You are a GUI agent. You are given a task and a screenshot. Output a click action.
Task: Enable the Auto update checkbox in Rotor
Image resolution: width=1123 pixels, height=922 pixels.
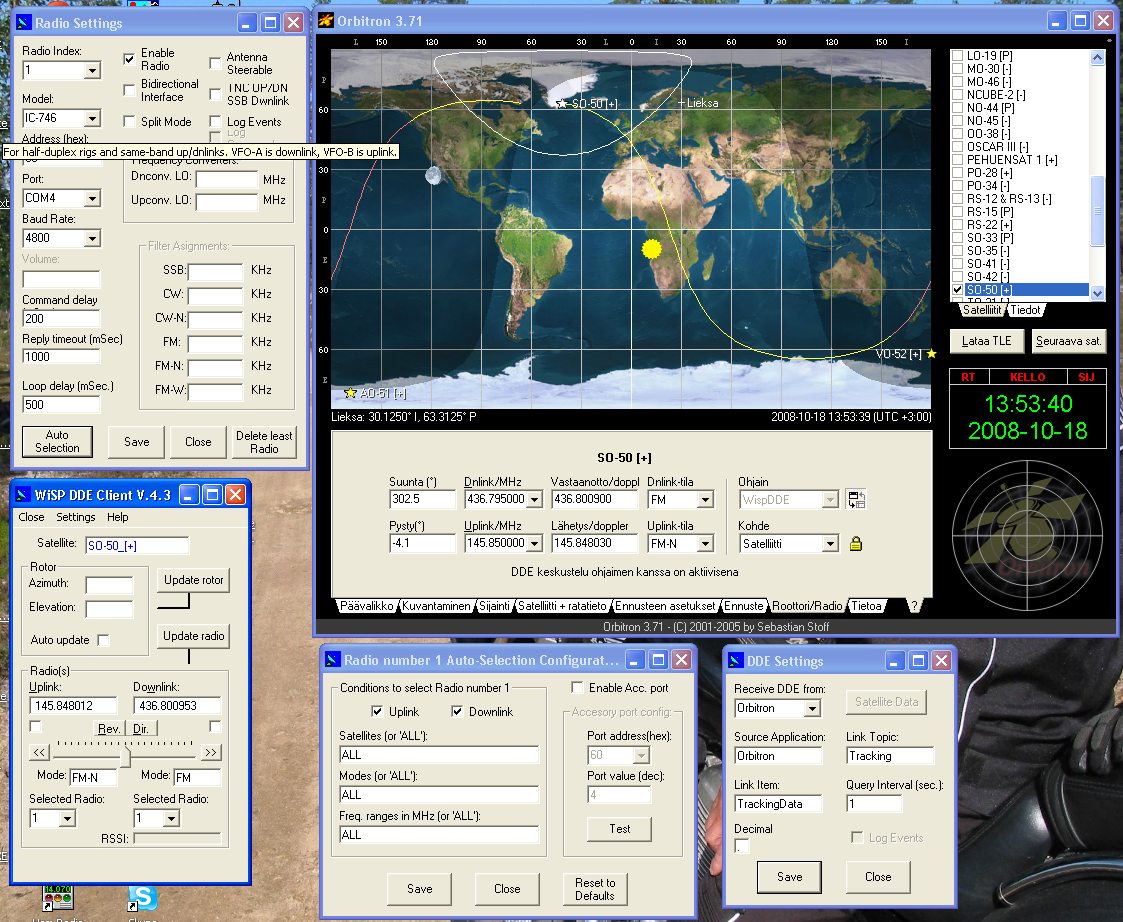pyautogui.click(x=103, y=640)
